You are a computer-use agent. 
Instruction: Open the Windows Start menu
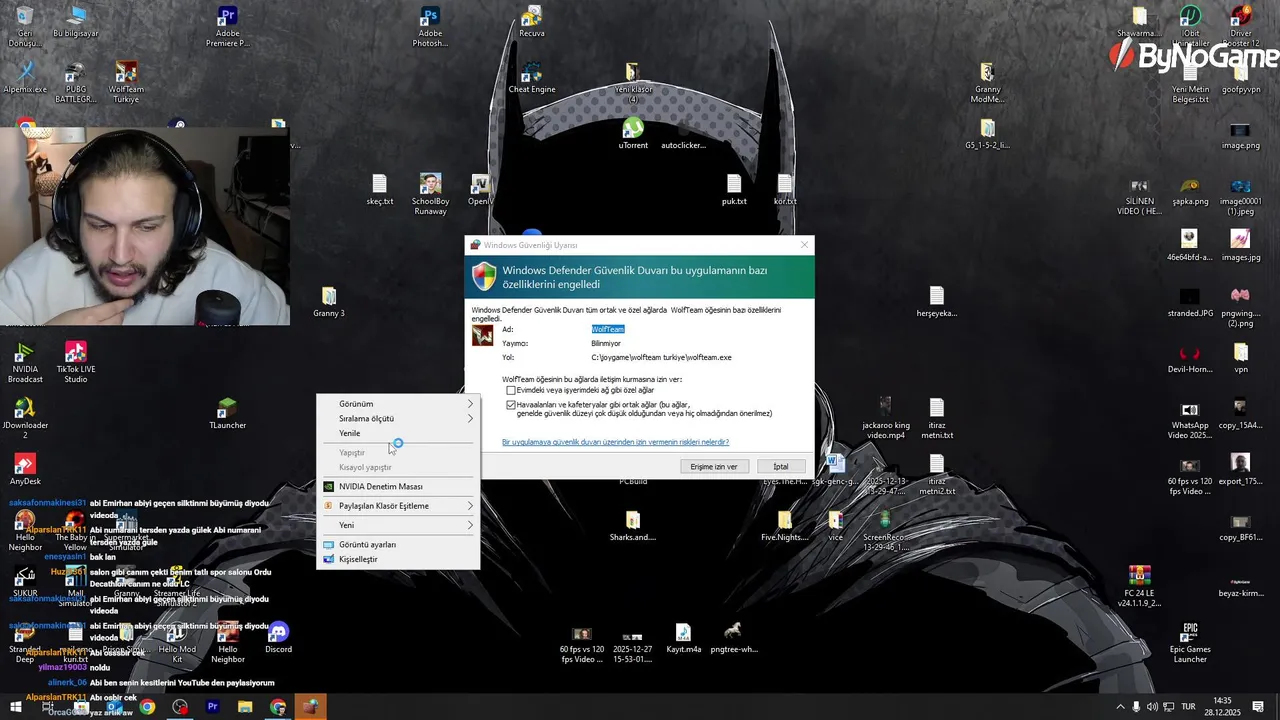[x=15, y=707]
